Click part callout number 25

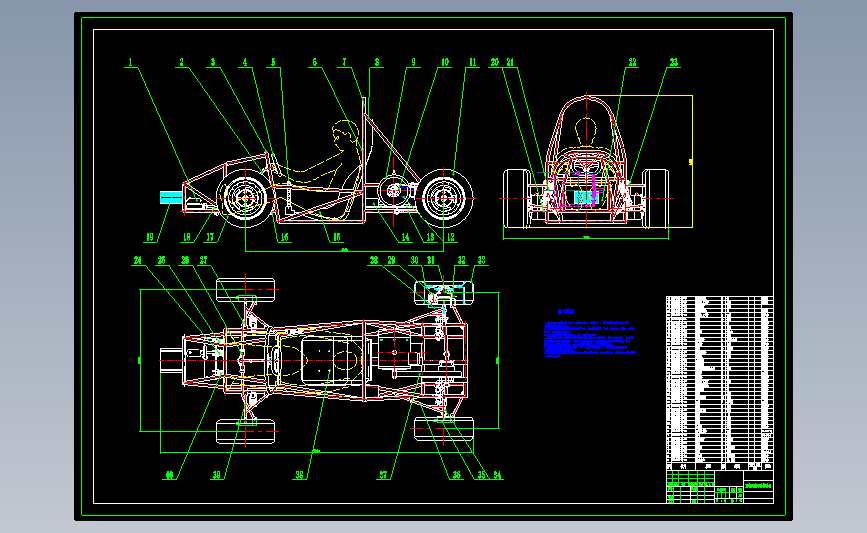[161, 260]
